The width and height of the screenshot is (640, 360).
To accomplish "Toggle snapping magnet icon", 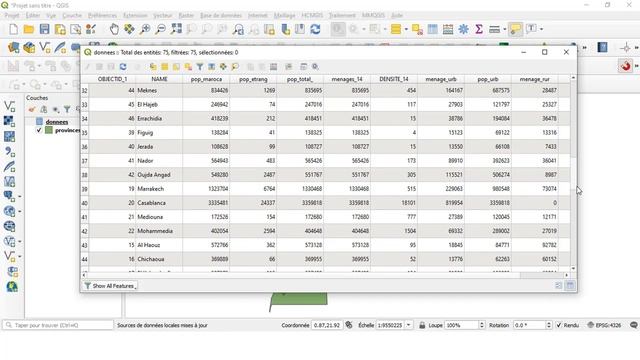I will coord(625,66).
